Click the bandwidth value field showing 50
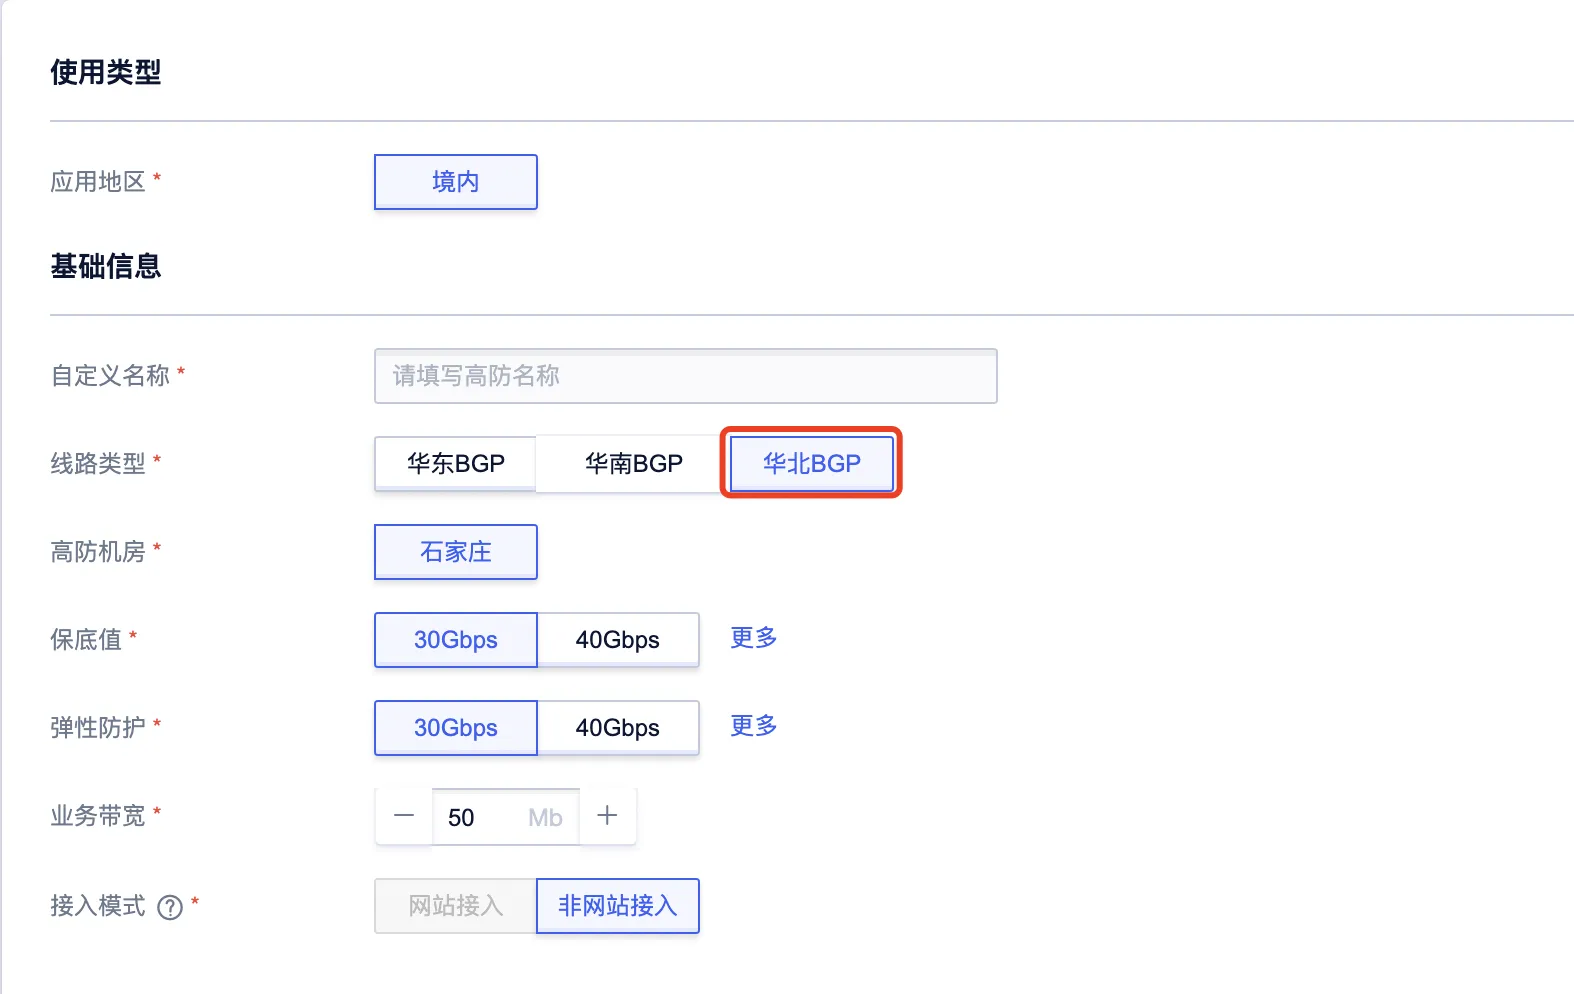 (x=506, y=817)
